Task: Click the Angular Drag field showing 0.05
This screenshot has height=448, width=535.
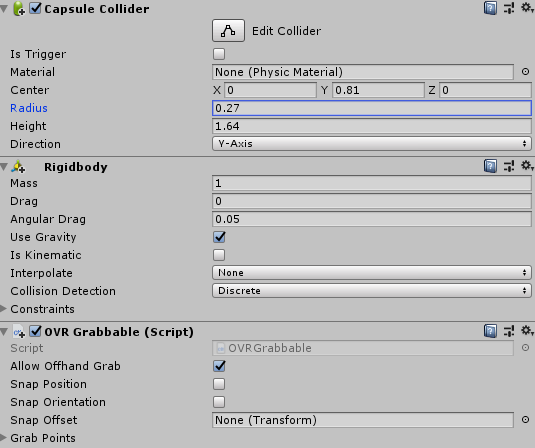Action: (372, 219)
